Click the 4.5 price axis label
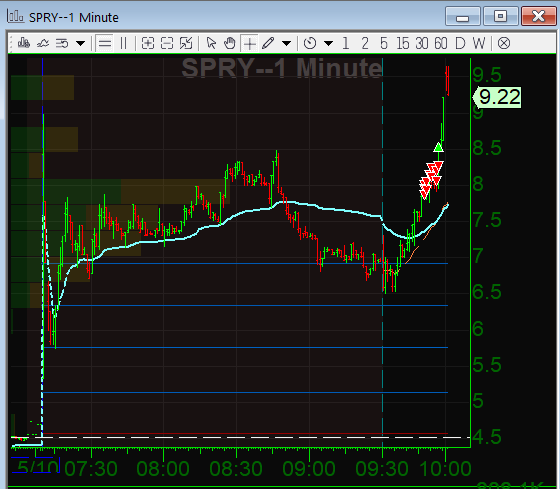Image resolution: width=560 pixels, height=489 pixels. (487, 437)
